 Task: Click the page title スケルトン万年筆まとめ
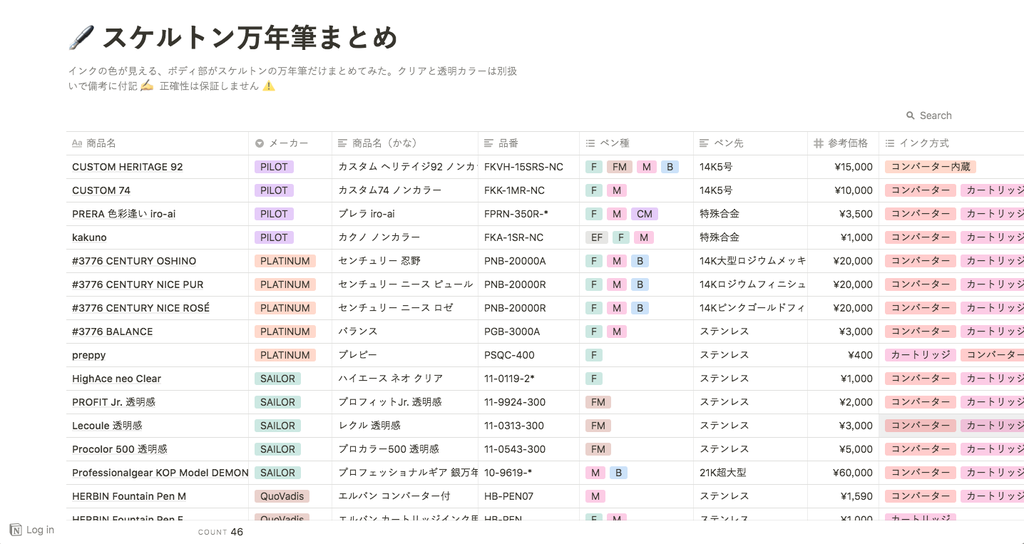click(250, 38)
